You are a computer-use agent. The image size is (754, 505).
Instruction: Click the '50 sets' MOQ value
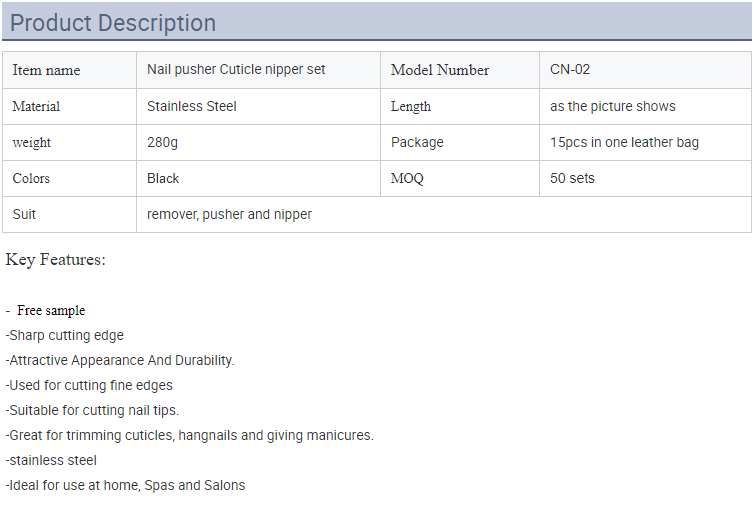pyautogui.click(x=572, y=178)
